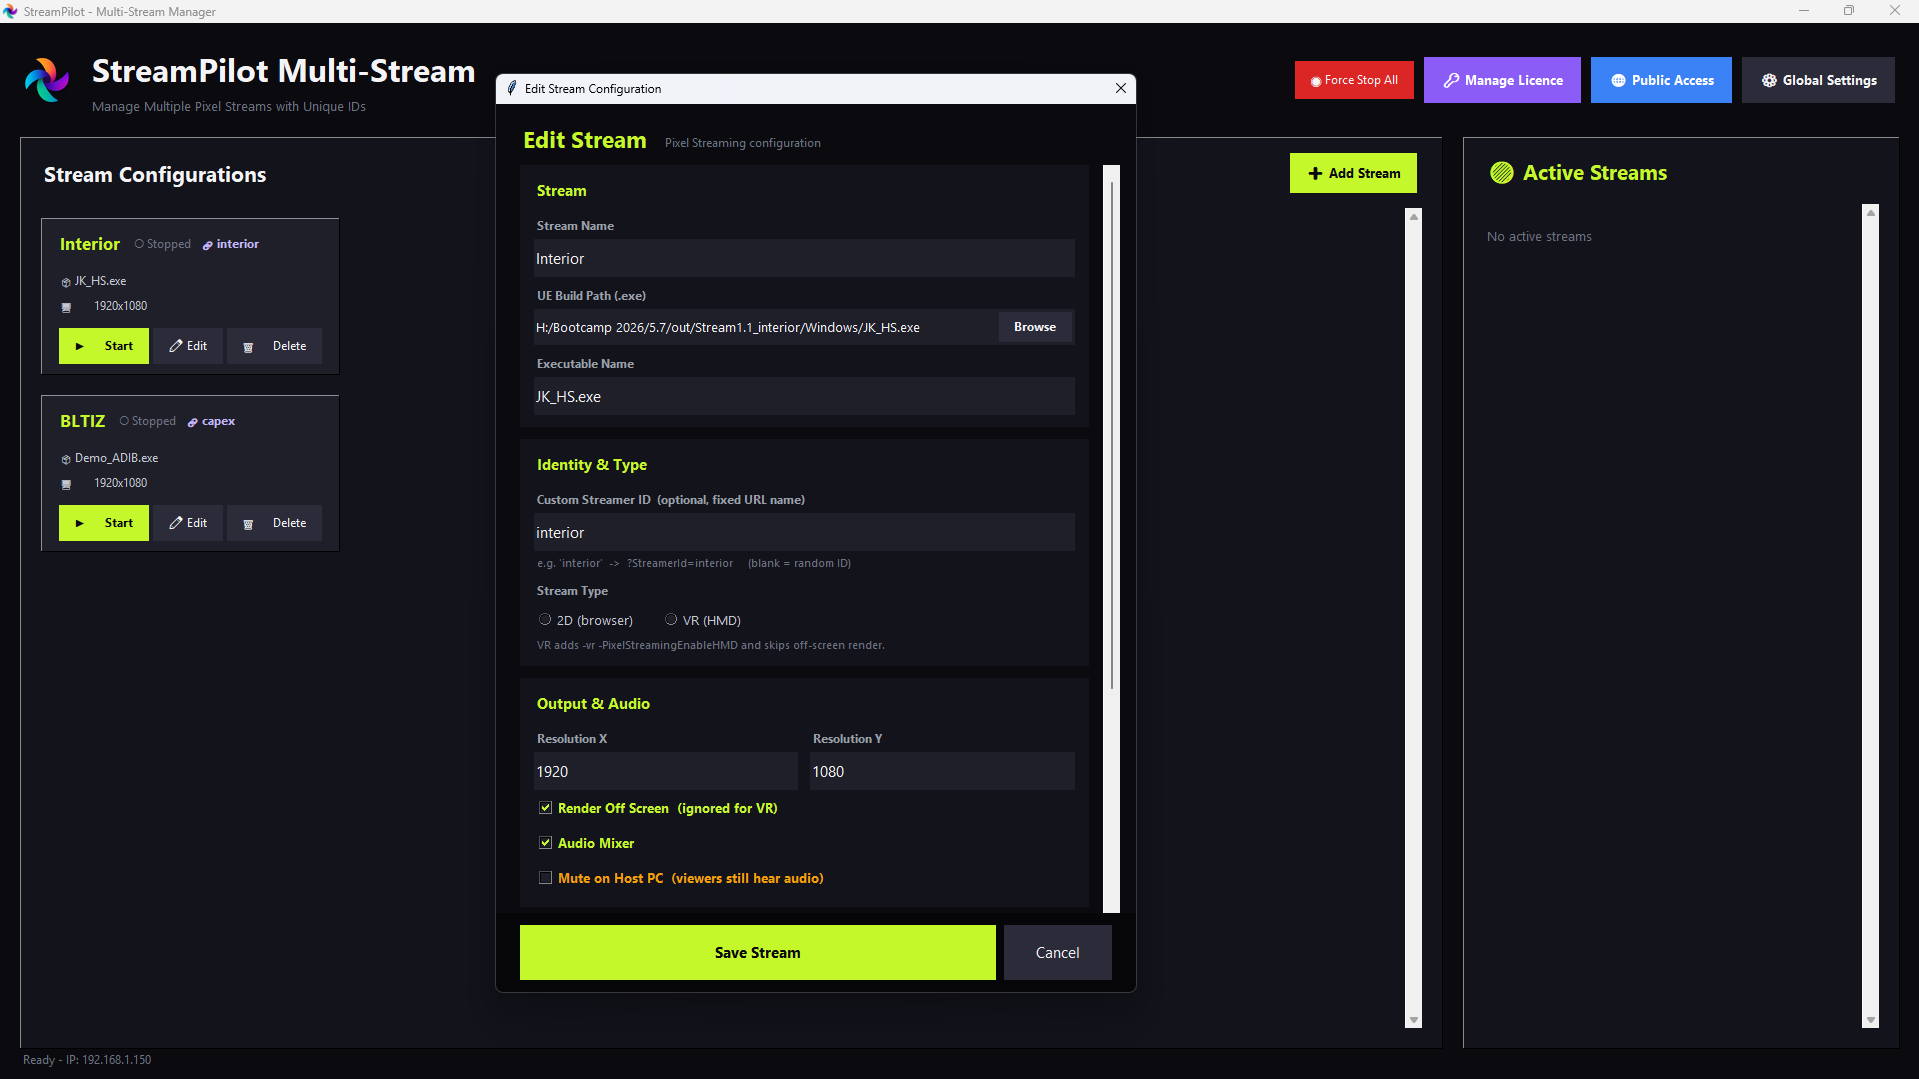Click scroll down arrow in Active Streams panel

click(x=1871, y=1020)
